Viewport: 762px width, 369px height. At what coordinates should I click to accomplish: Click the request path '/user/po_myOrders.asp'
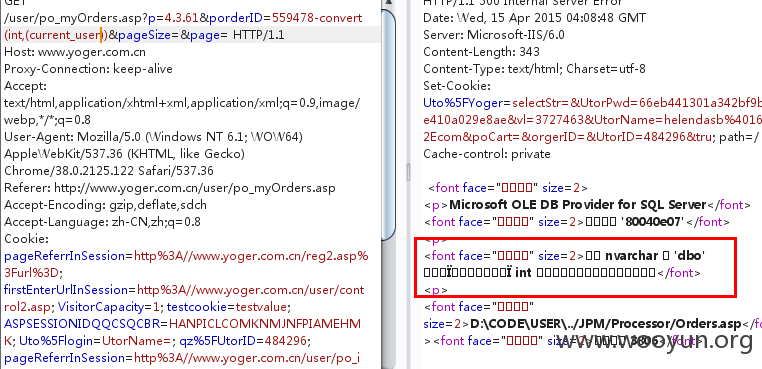pyautogui.click(x=73, y=18)
